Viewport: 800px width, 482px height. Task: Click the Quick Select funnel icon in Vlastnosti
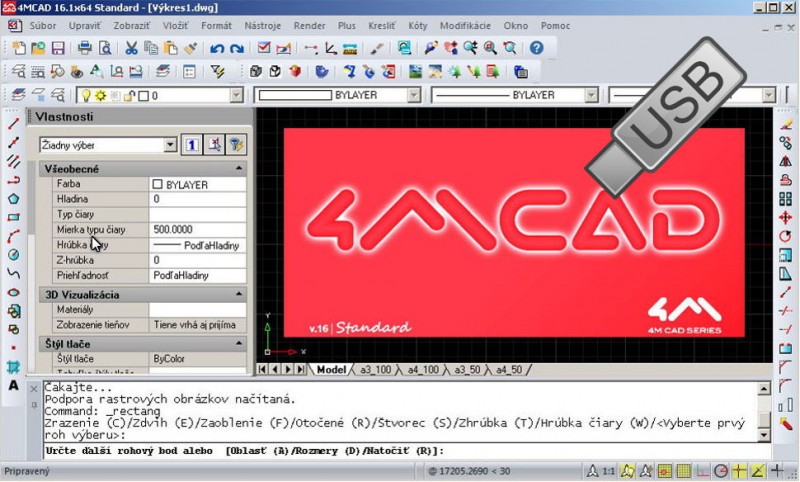click(x=236, y=145)
